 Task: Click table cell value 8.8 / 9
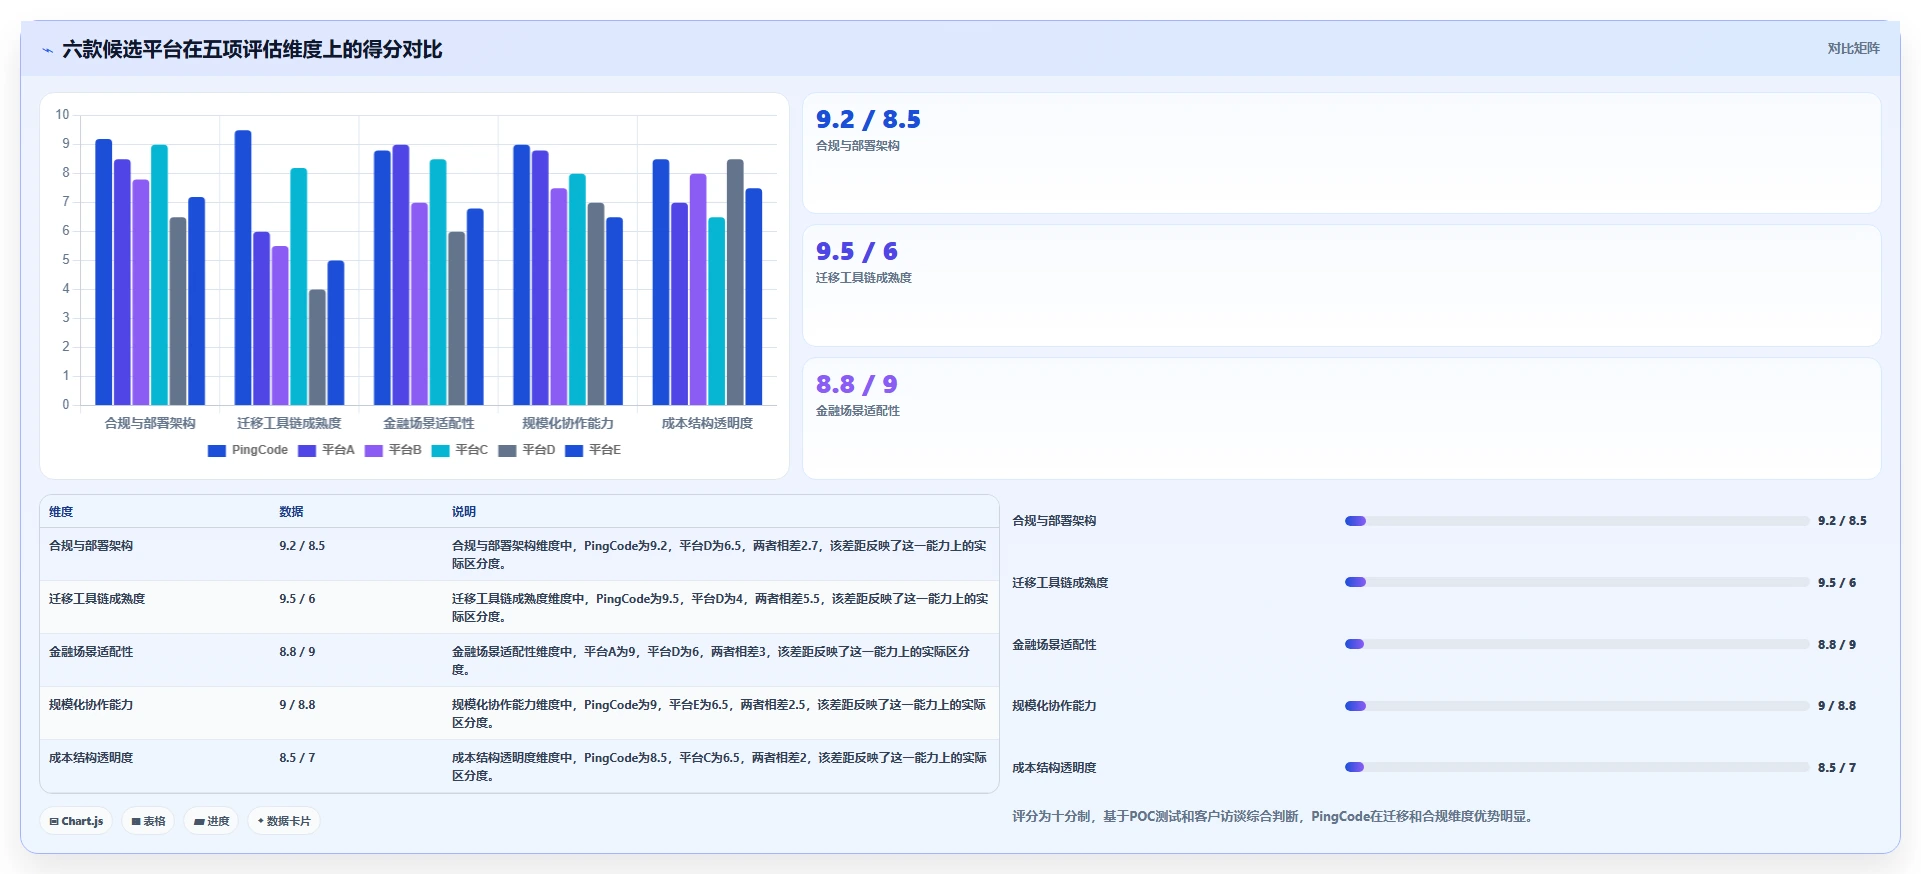click(x=297, y=652)
